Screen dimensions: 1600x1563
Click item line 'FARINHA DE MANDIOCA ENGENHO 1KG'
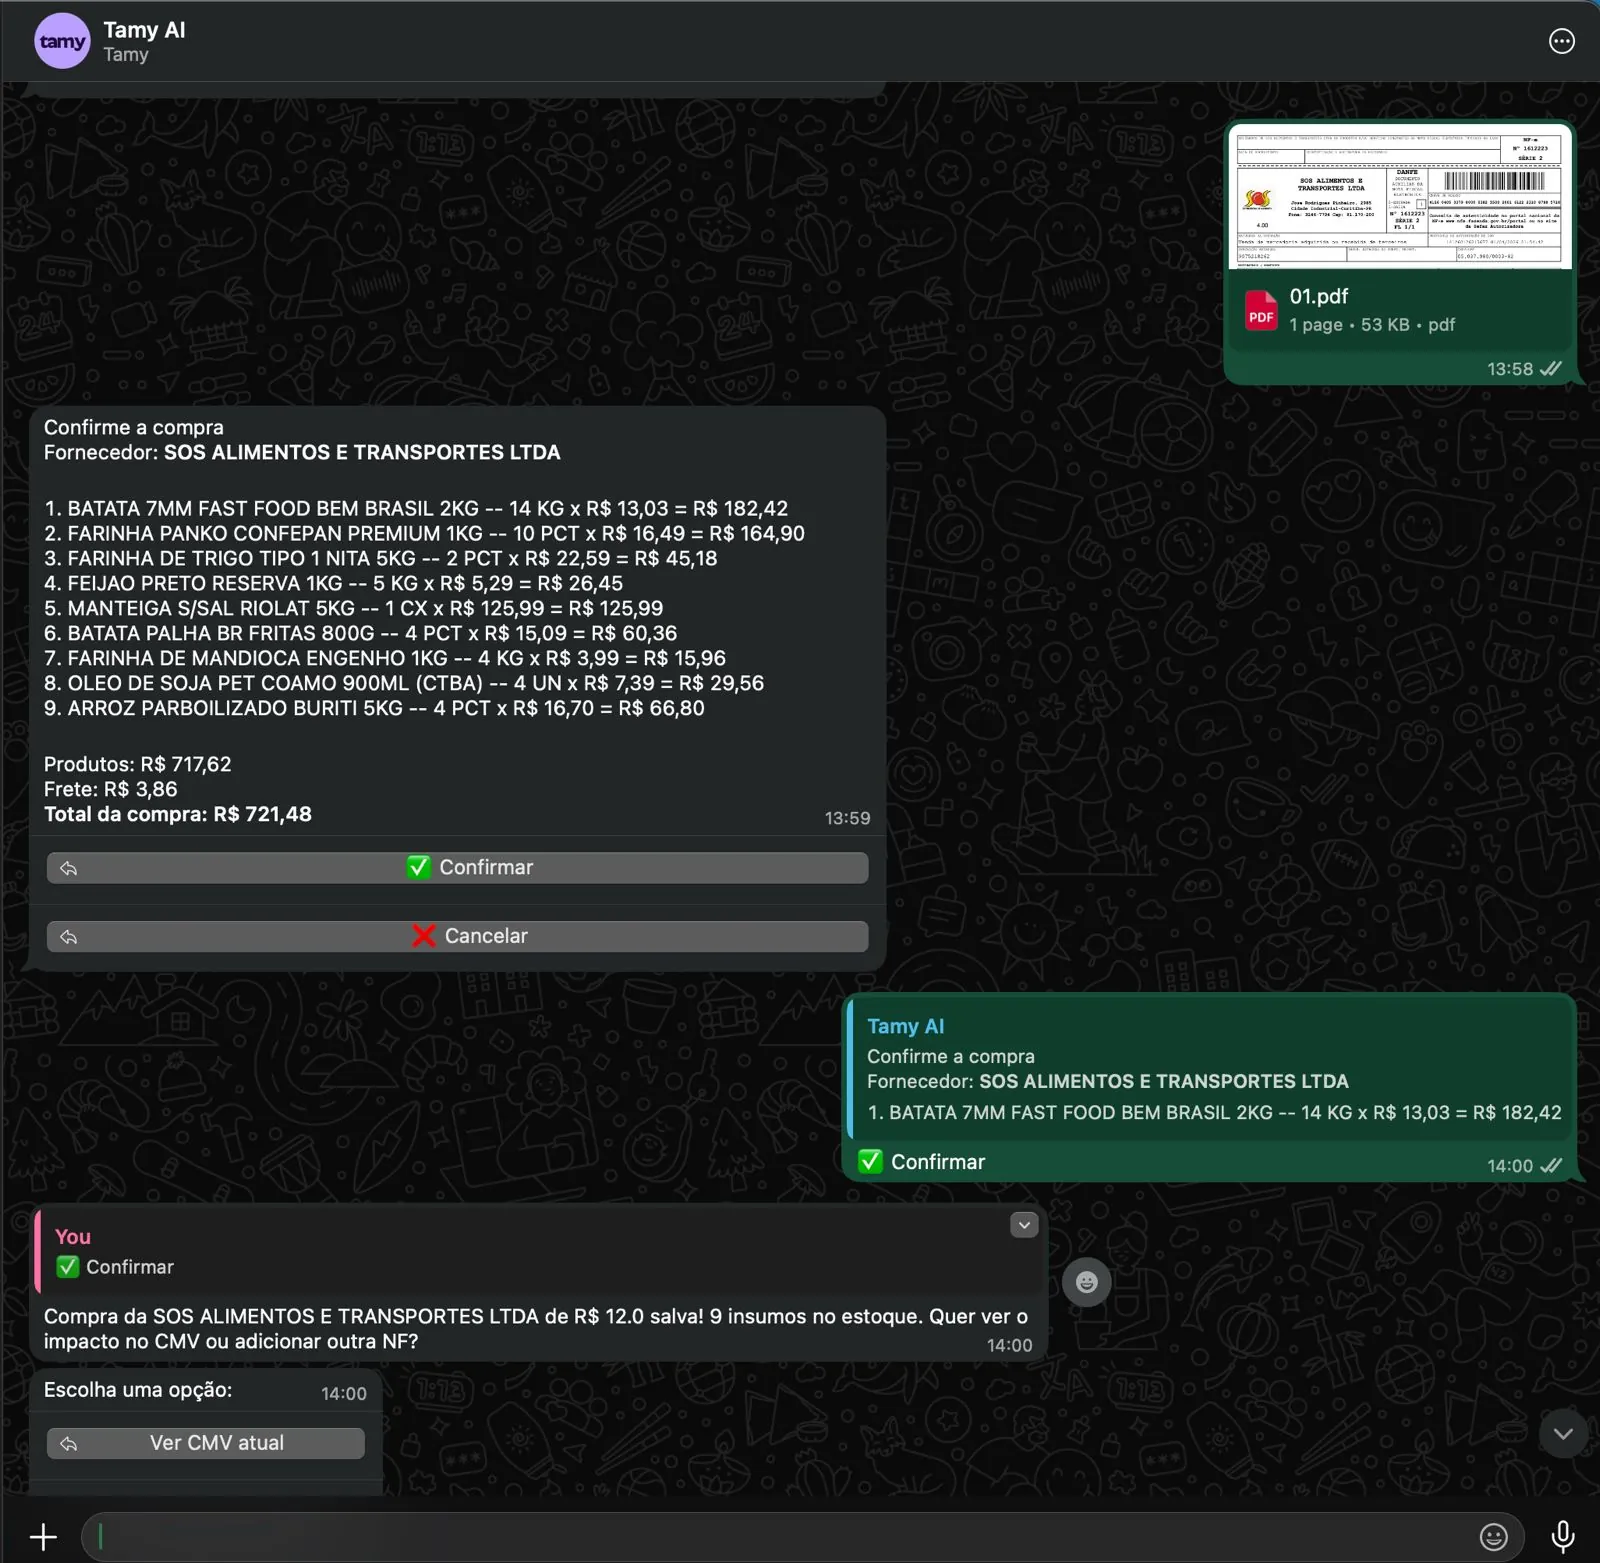pos(385,658)
